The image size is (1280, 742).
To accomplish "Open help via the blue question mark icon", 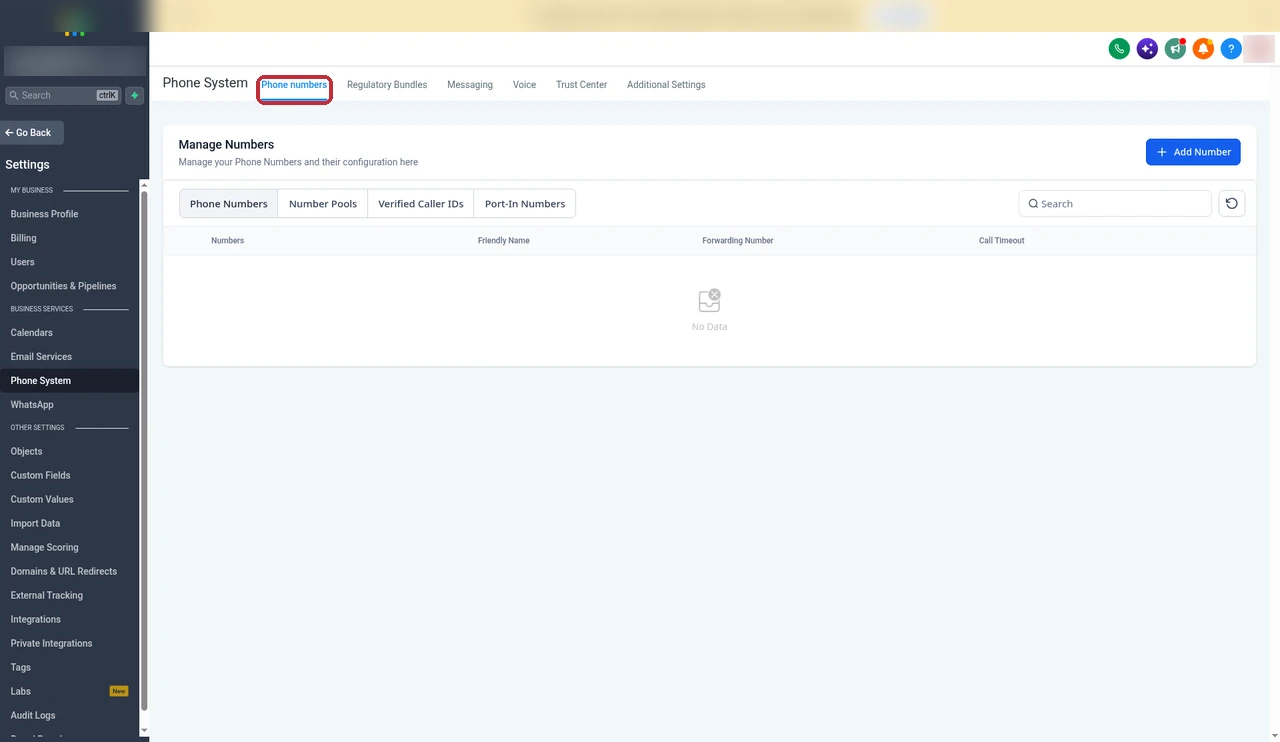I will tap(1231, 48).
